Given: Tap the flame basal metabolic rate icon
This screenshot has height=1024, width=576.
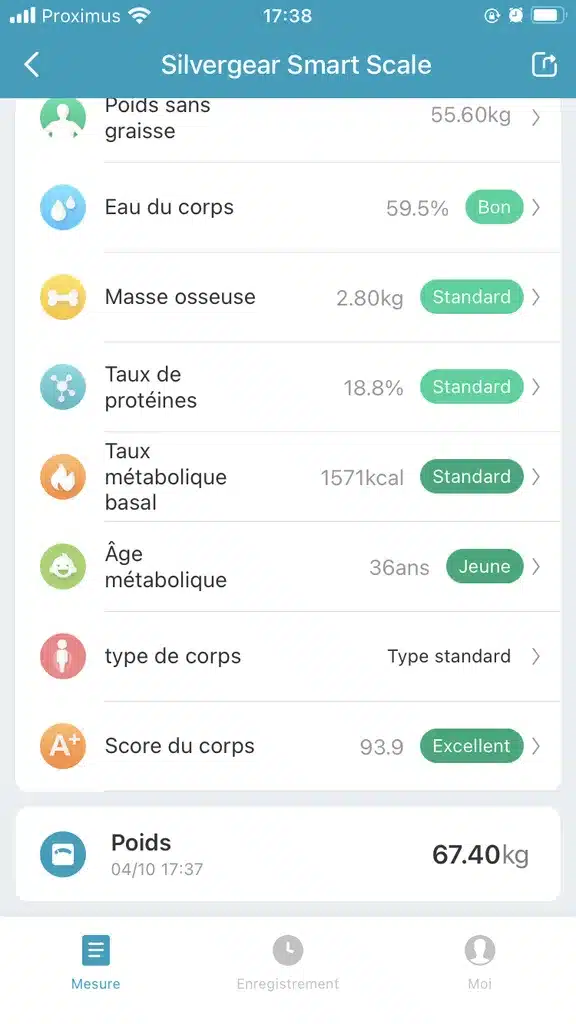Looking at the screenshot, I should [63, 477].
